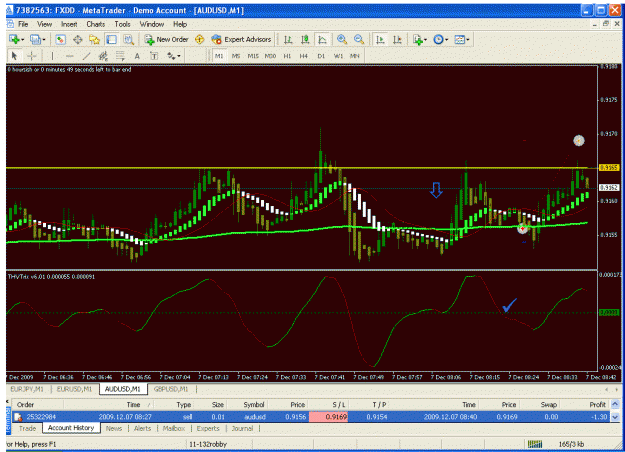The height and width of the screenshot is (452, 625).
Task: Switch to M30 timeframe
Action: point(270,56)
